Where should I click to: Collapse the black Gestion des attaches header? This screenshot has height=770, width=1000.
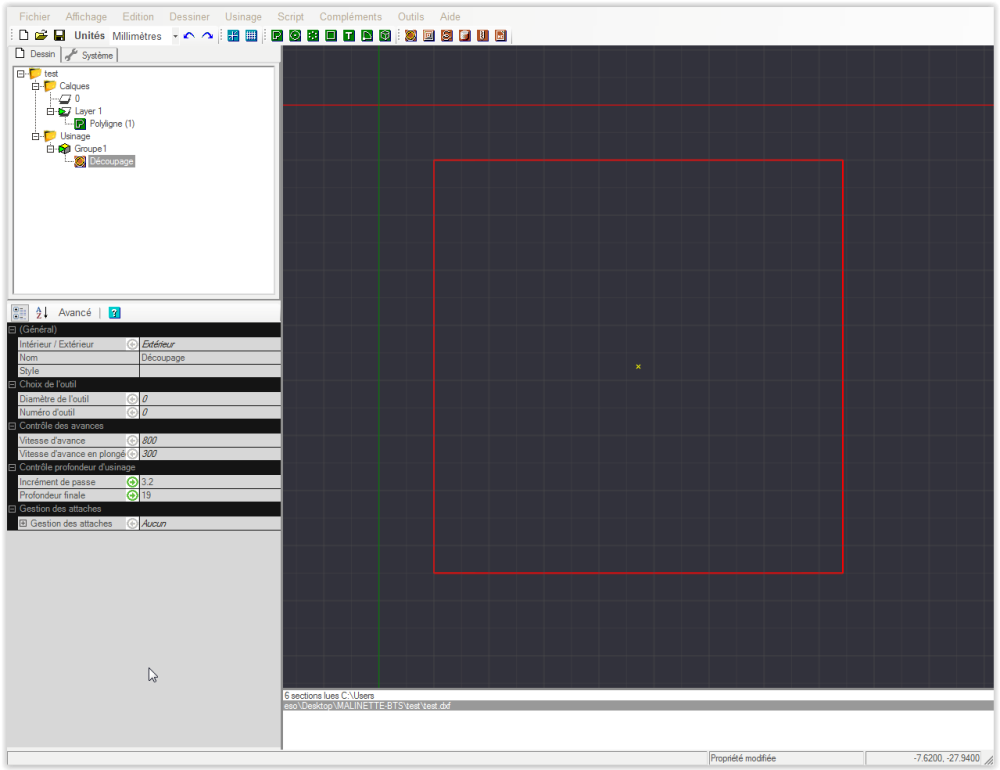pos(12,509)
